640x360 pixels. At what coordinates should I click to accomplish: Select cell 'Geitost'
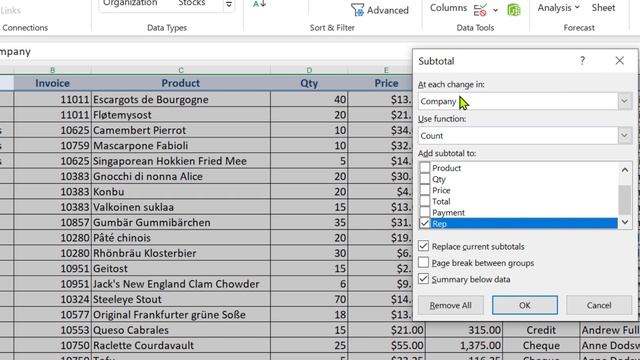tap(181, 269)
